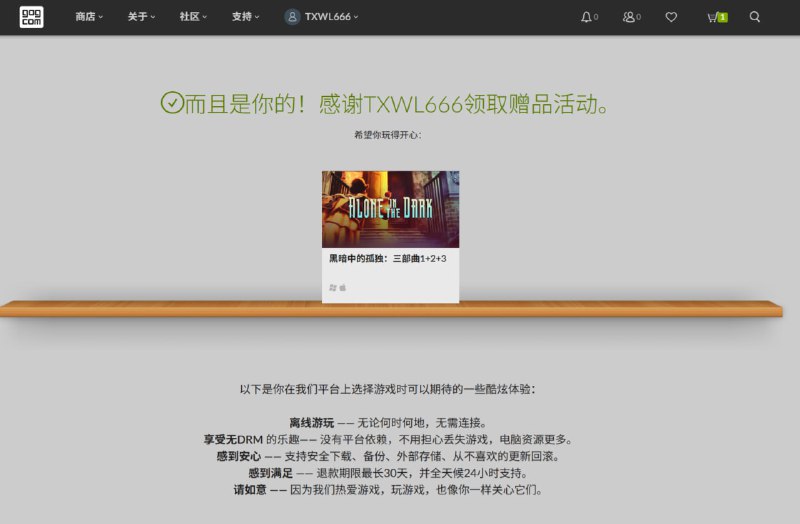Open the notifications bell
Screen dimensions: 800x524
[x=589, y=17]
